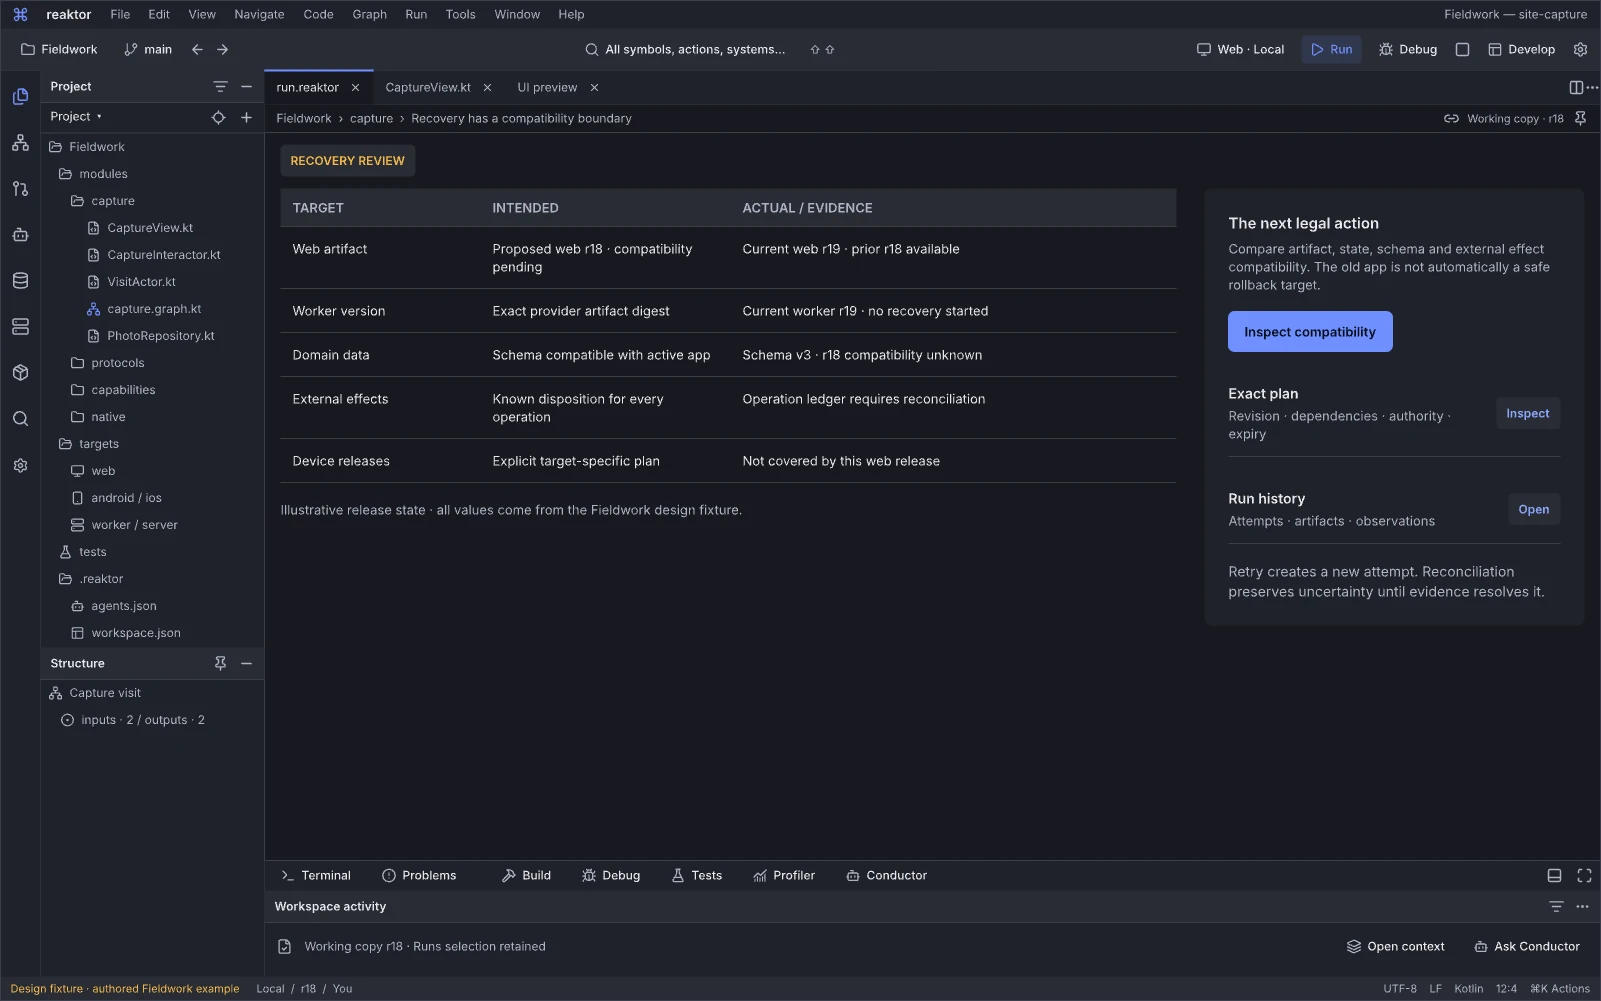Screen dimensions: 1601x1001
Task: Open the Web · Local target selector
Action: pyautogui.click(x=1240, y=49)
